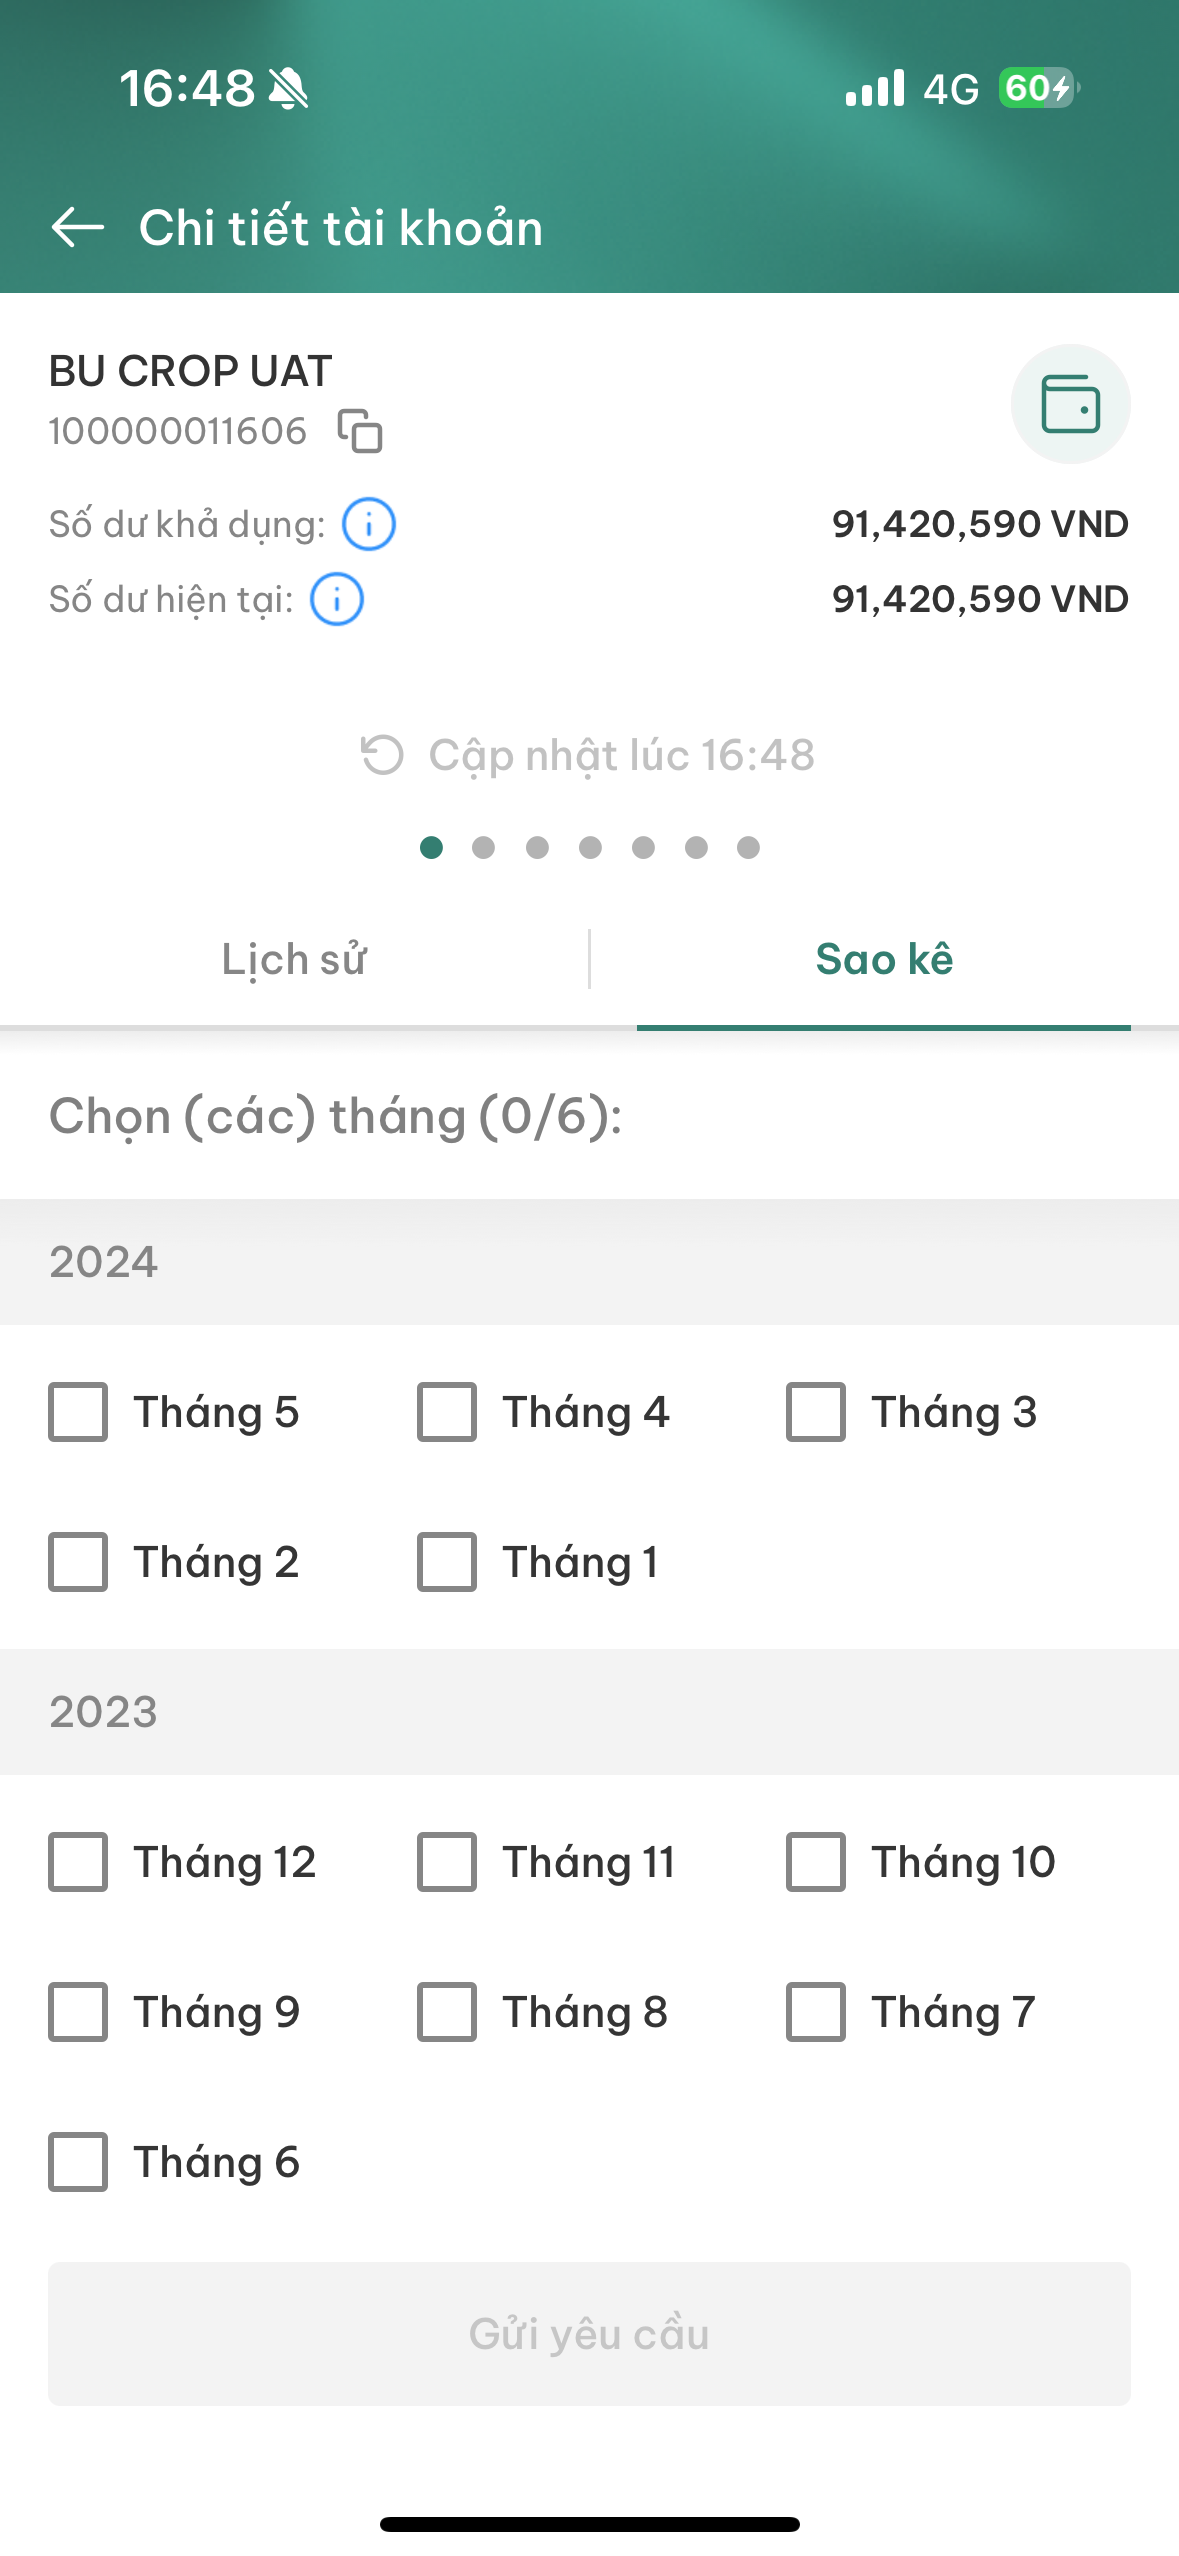Select Tháng 12 of 2023

click(x=78, y=1862)
